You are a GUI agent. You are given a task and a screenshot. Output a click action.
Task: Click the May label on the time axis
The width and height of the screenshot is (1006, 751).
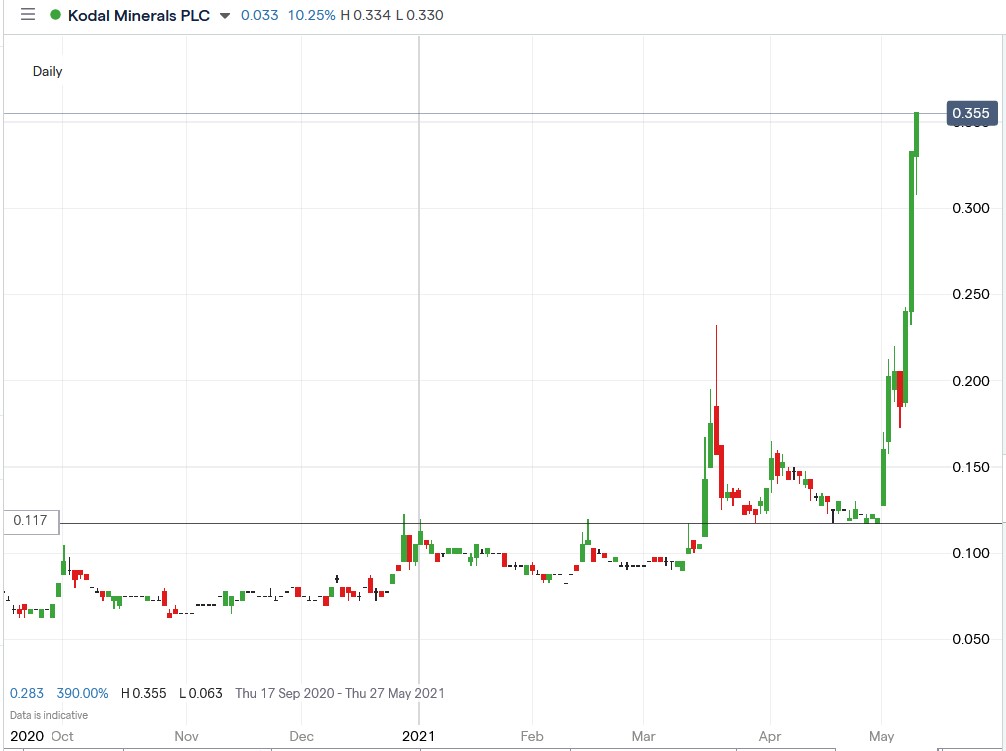coord(881,735)
